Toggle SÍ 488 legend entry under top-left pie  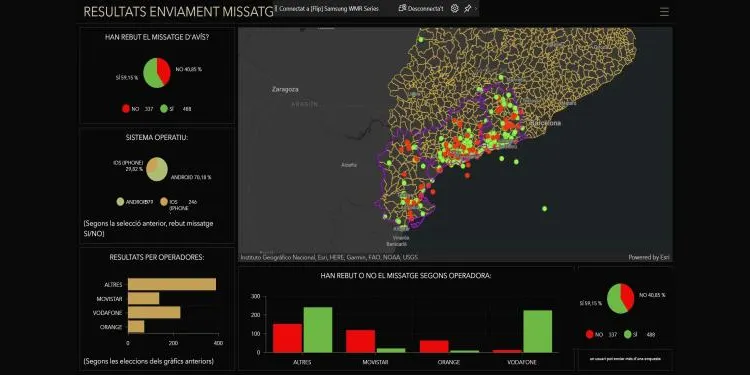(176, 109)
